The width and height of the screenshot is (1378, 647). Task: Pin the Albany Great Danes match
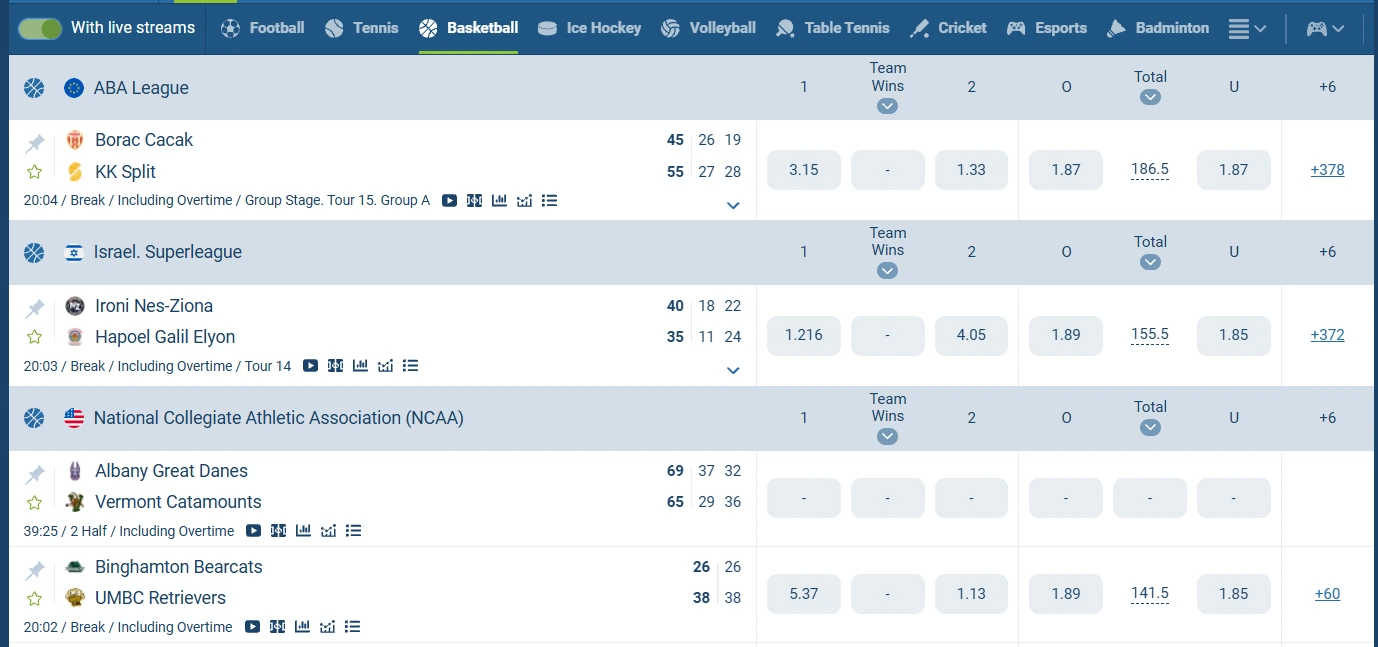35,475
